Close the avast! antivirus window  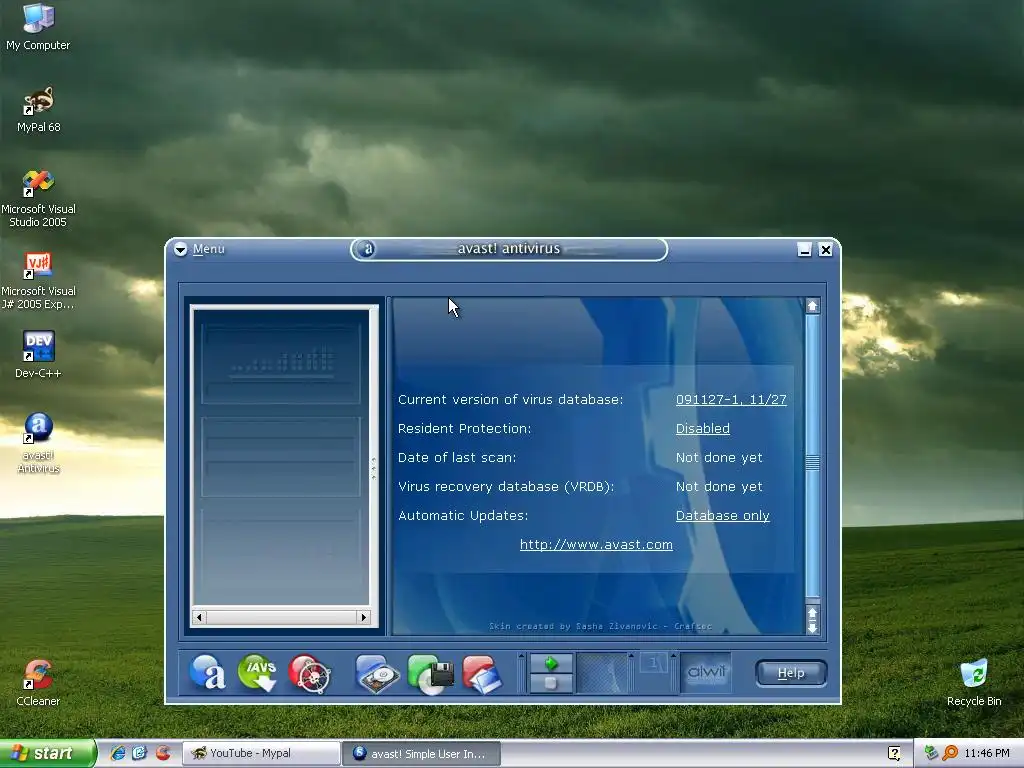[825, 249]
